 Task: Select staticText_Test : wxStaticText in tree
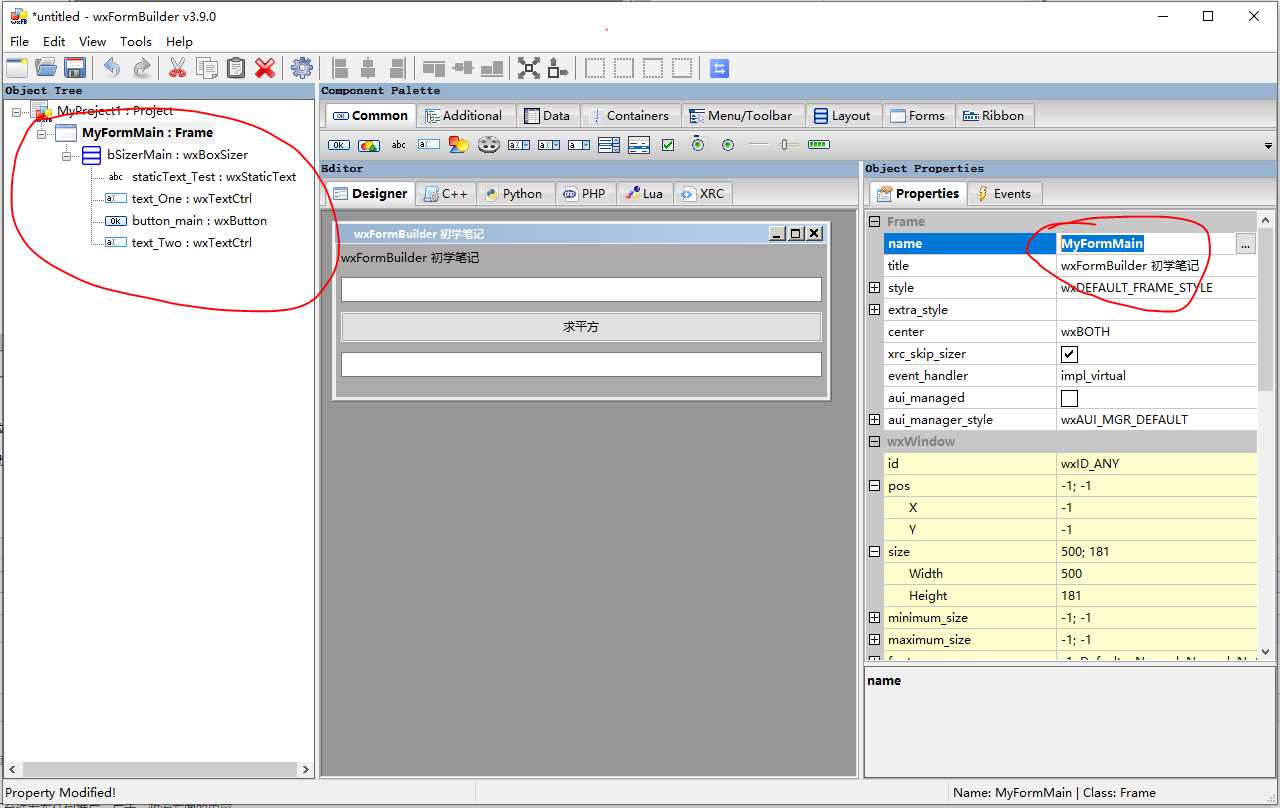(x=214, y=177)
